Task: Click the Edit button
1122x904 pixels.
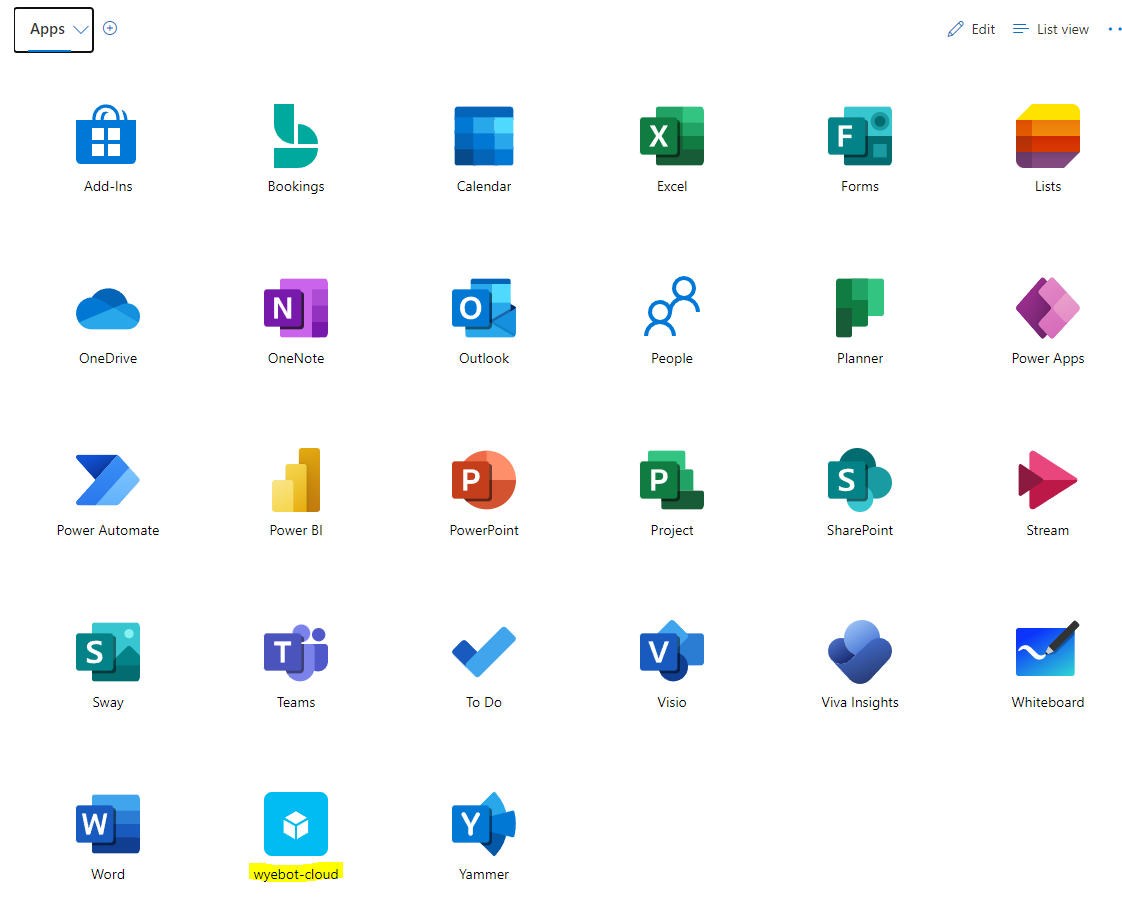Action: point(971,29)
